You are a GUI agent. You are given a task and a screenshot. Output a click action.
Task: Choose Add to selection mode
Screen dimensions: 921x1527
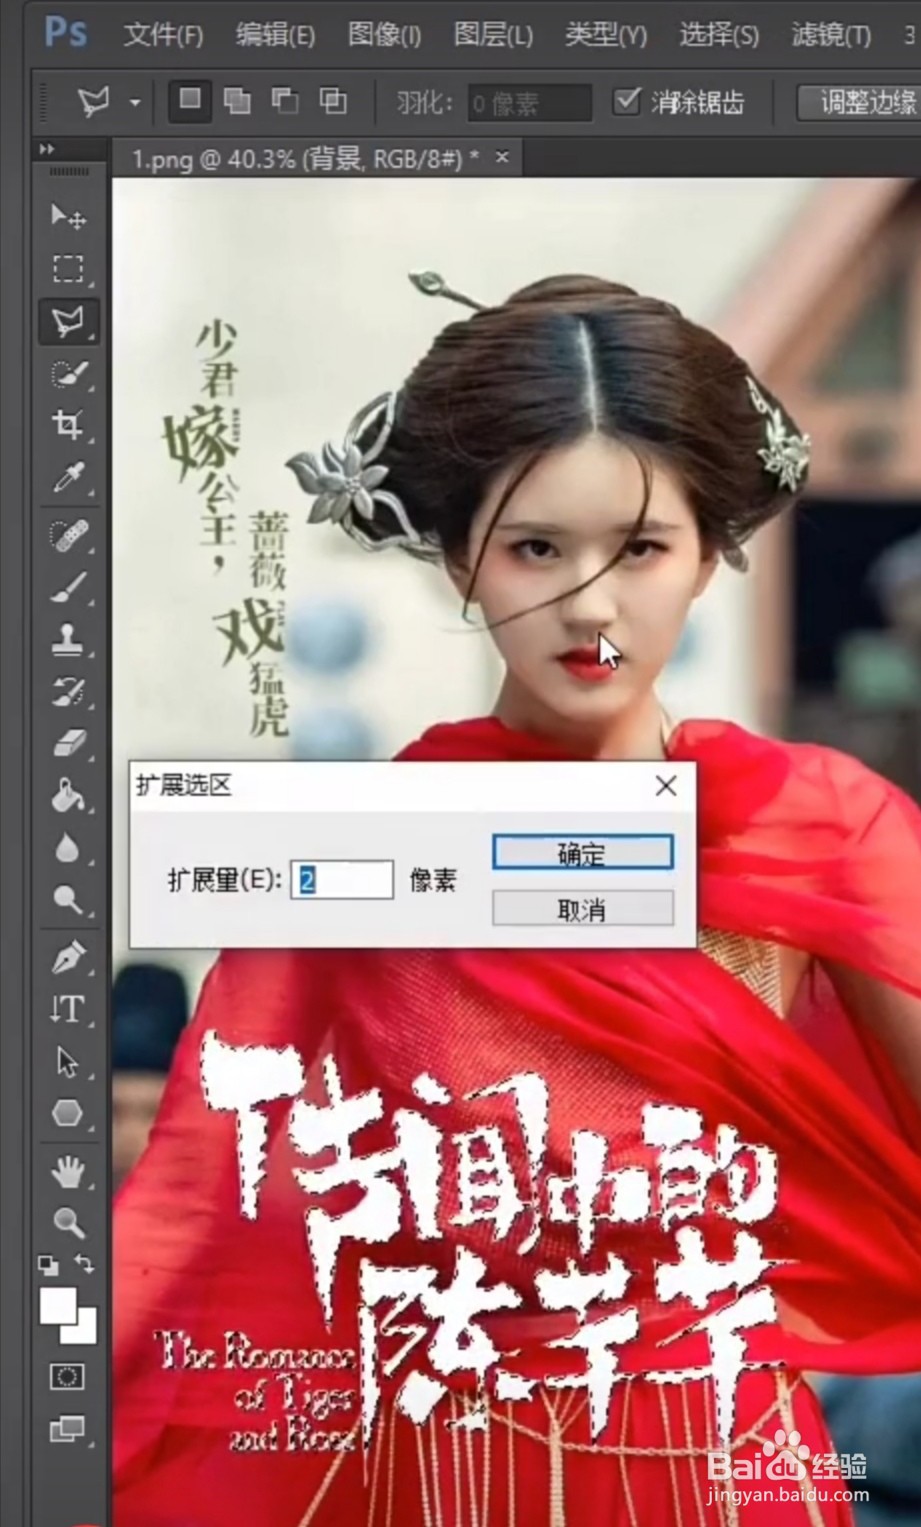(237, 101)
